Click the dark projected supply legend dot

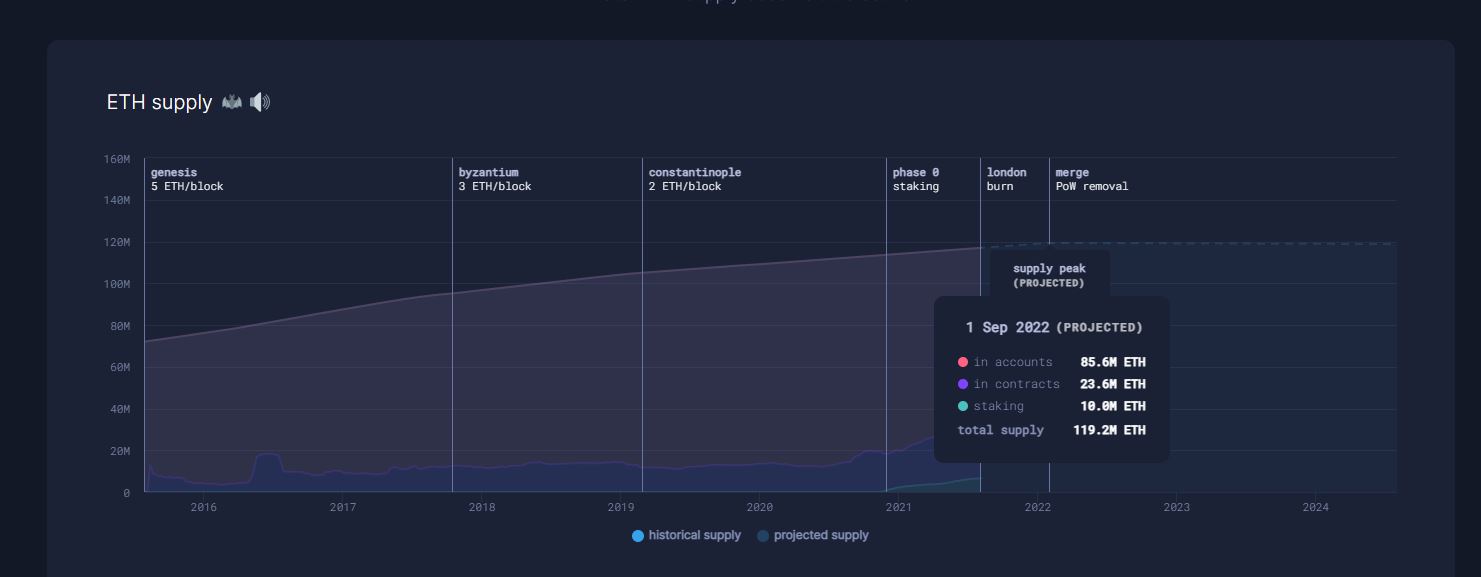tap(763, 536)
